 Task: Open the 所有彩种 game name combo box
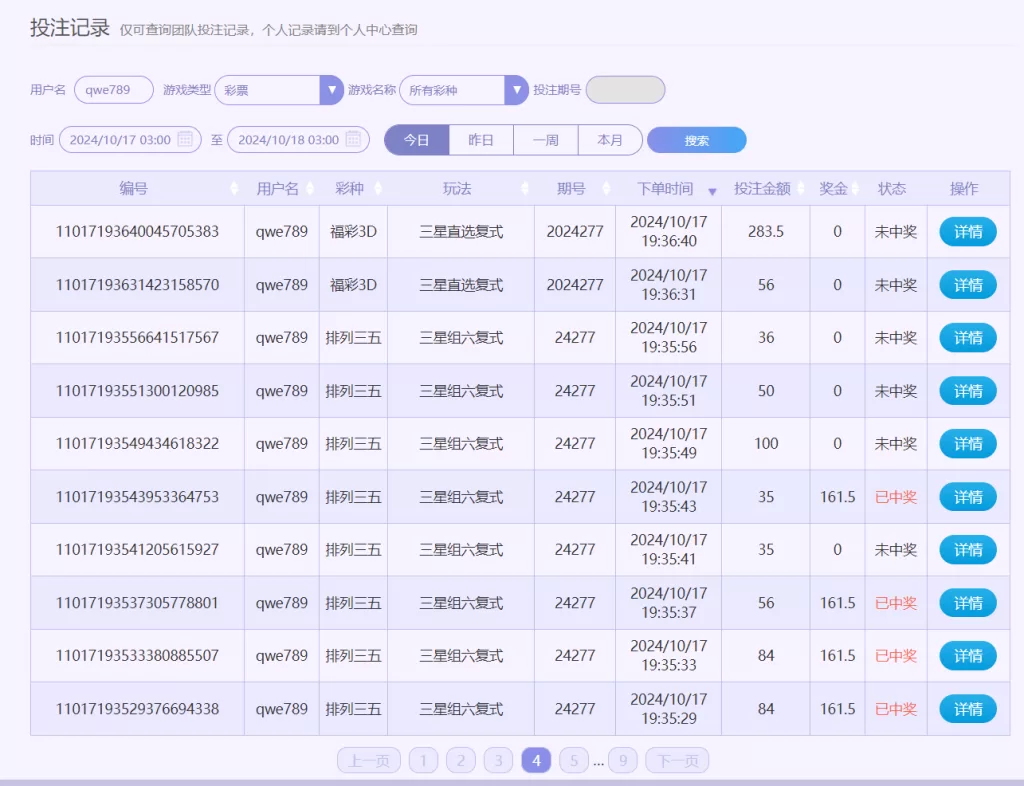[x=464, y=90]
